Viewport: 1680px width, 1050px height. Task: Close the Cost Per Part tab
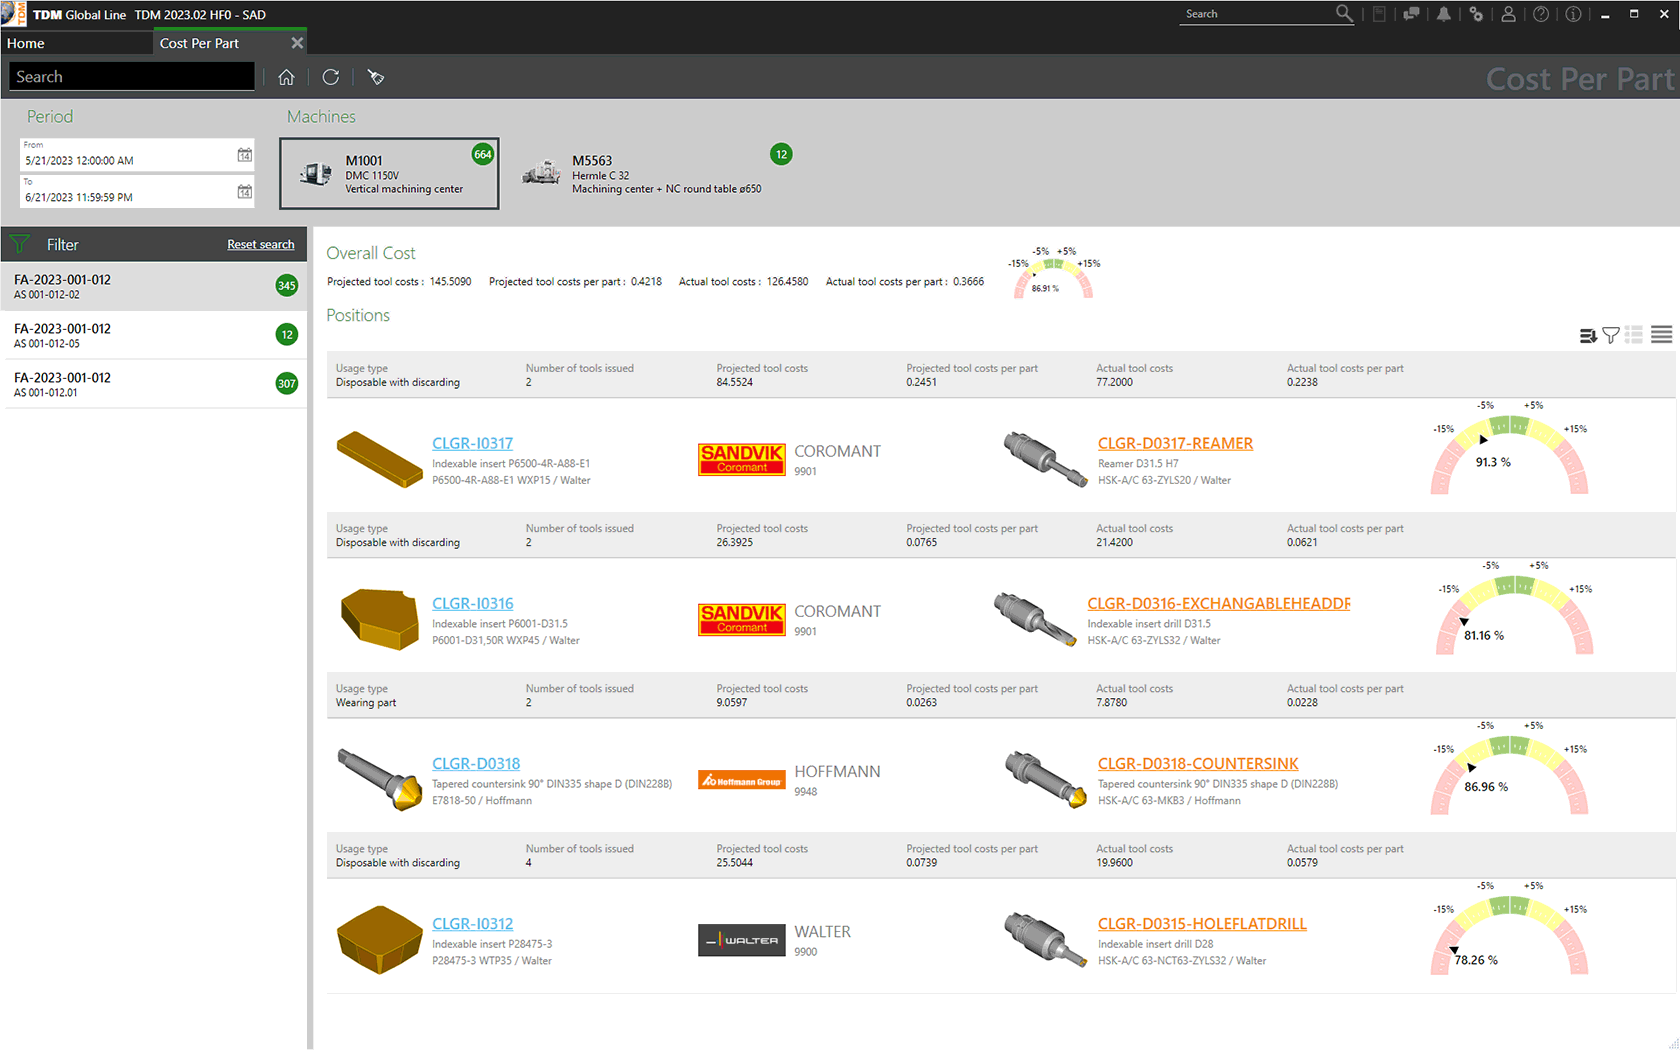click(x=297, y=43)
